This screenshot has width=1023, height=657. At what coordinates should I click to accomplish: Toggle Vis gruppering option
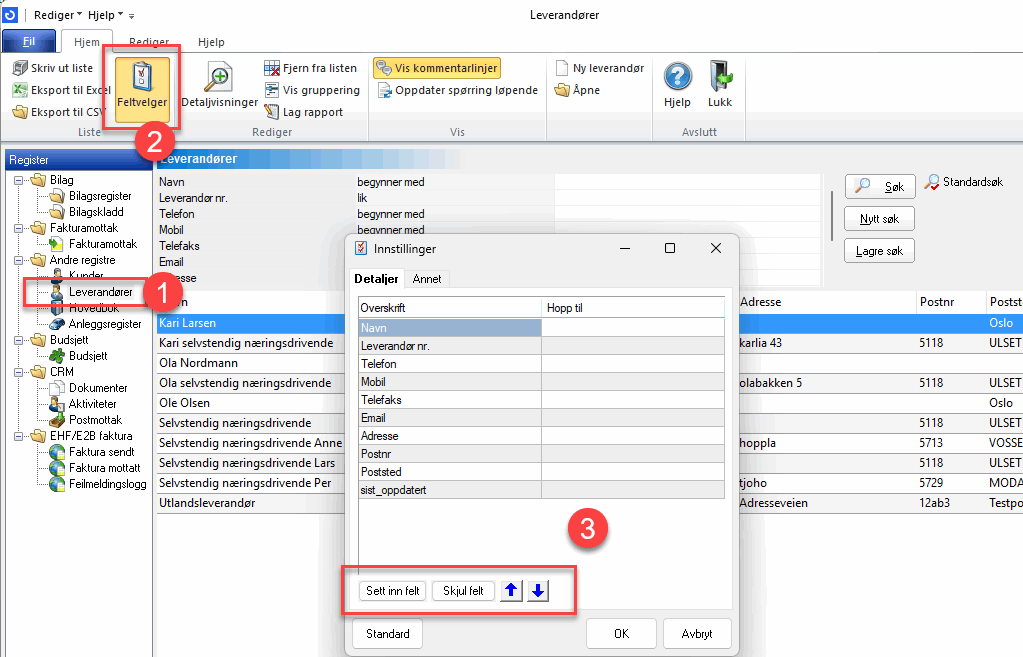coord(311,90)
